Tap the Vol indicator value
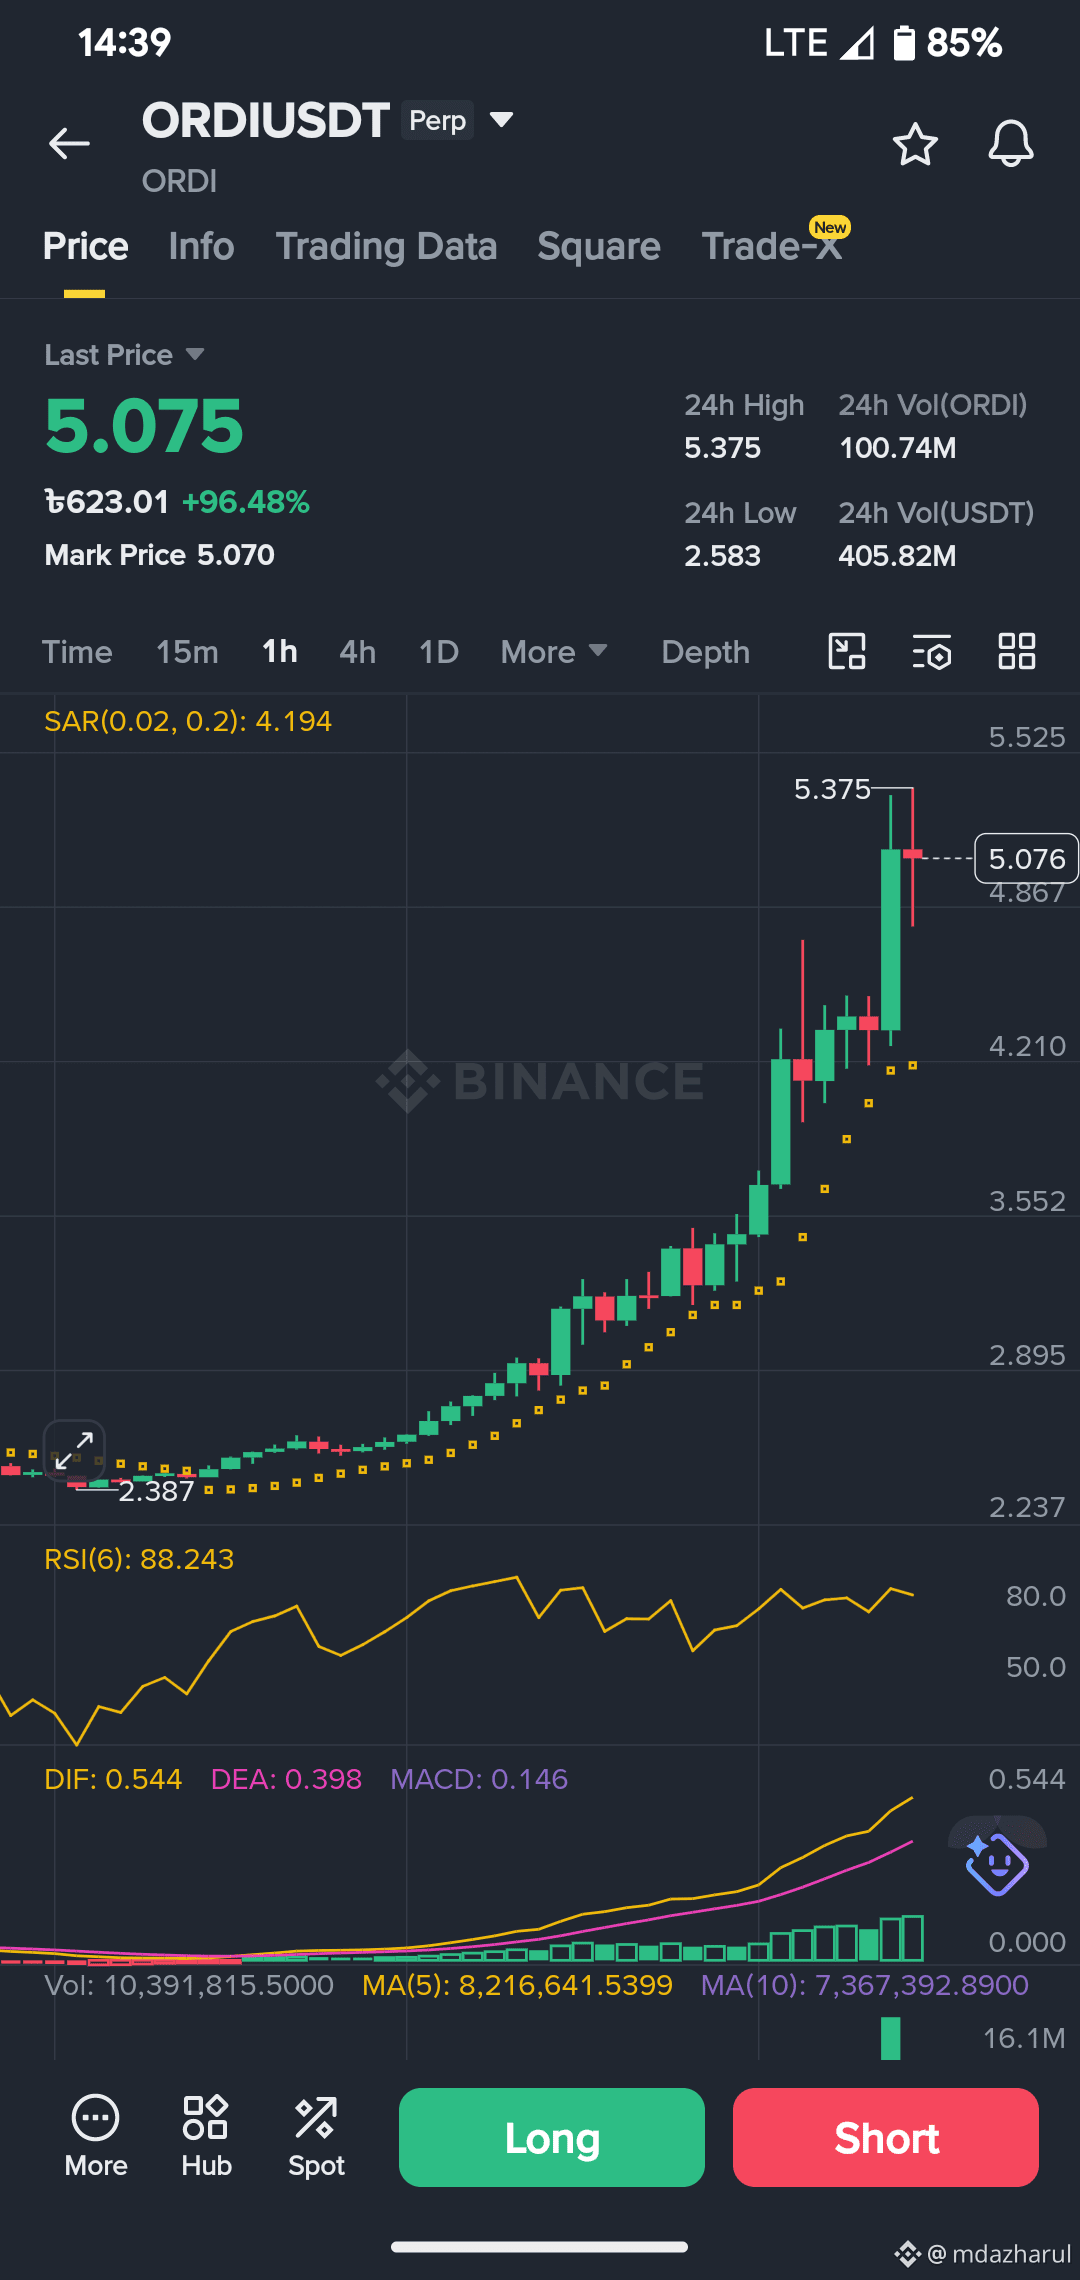 point(189,1985)
